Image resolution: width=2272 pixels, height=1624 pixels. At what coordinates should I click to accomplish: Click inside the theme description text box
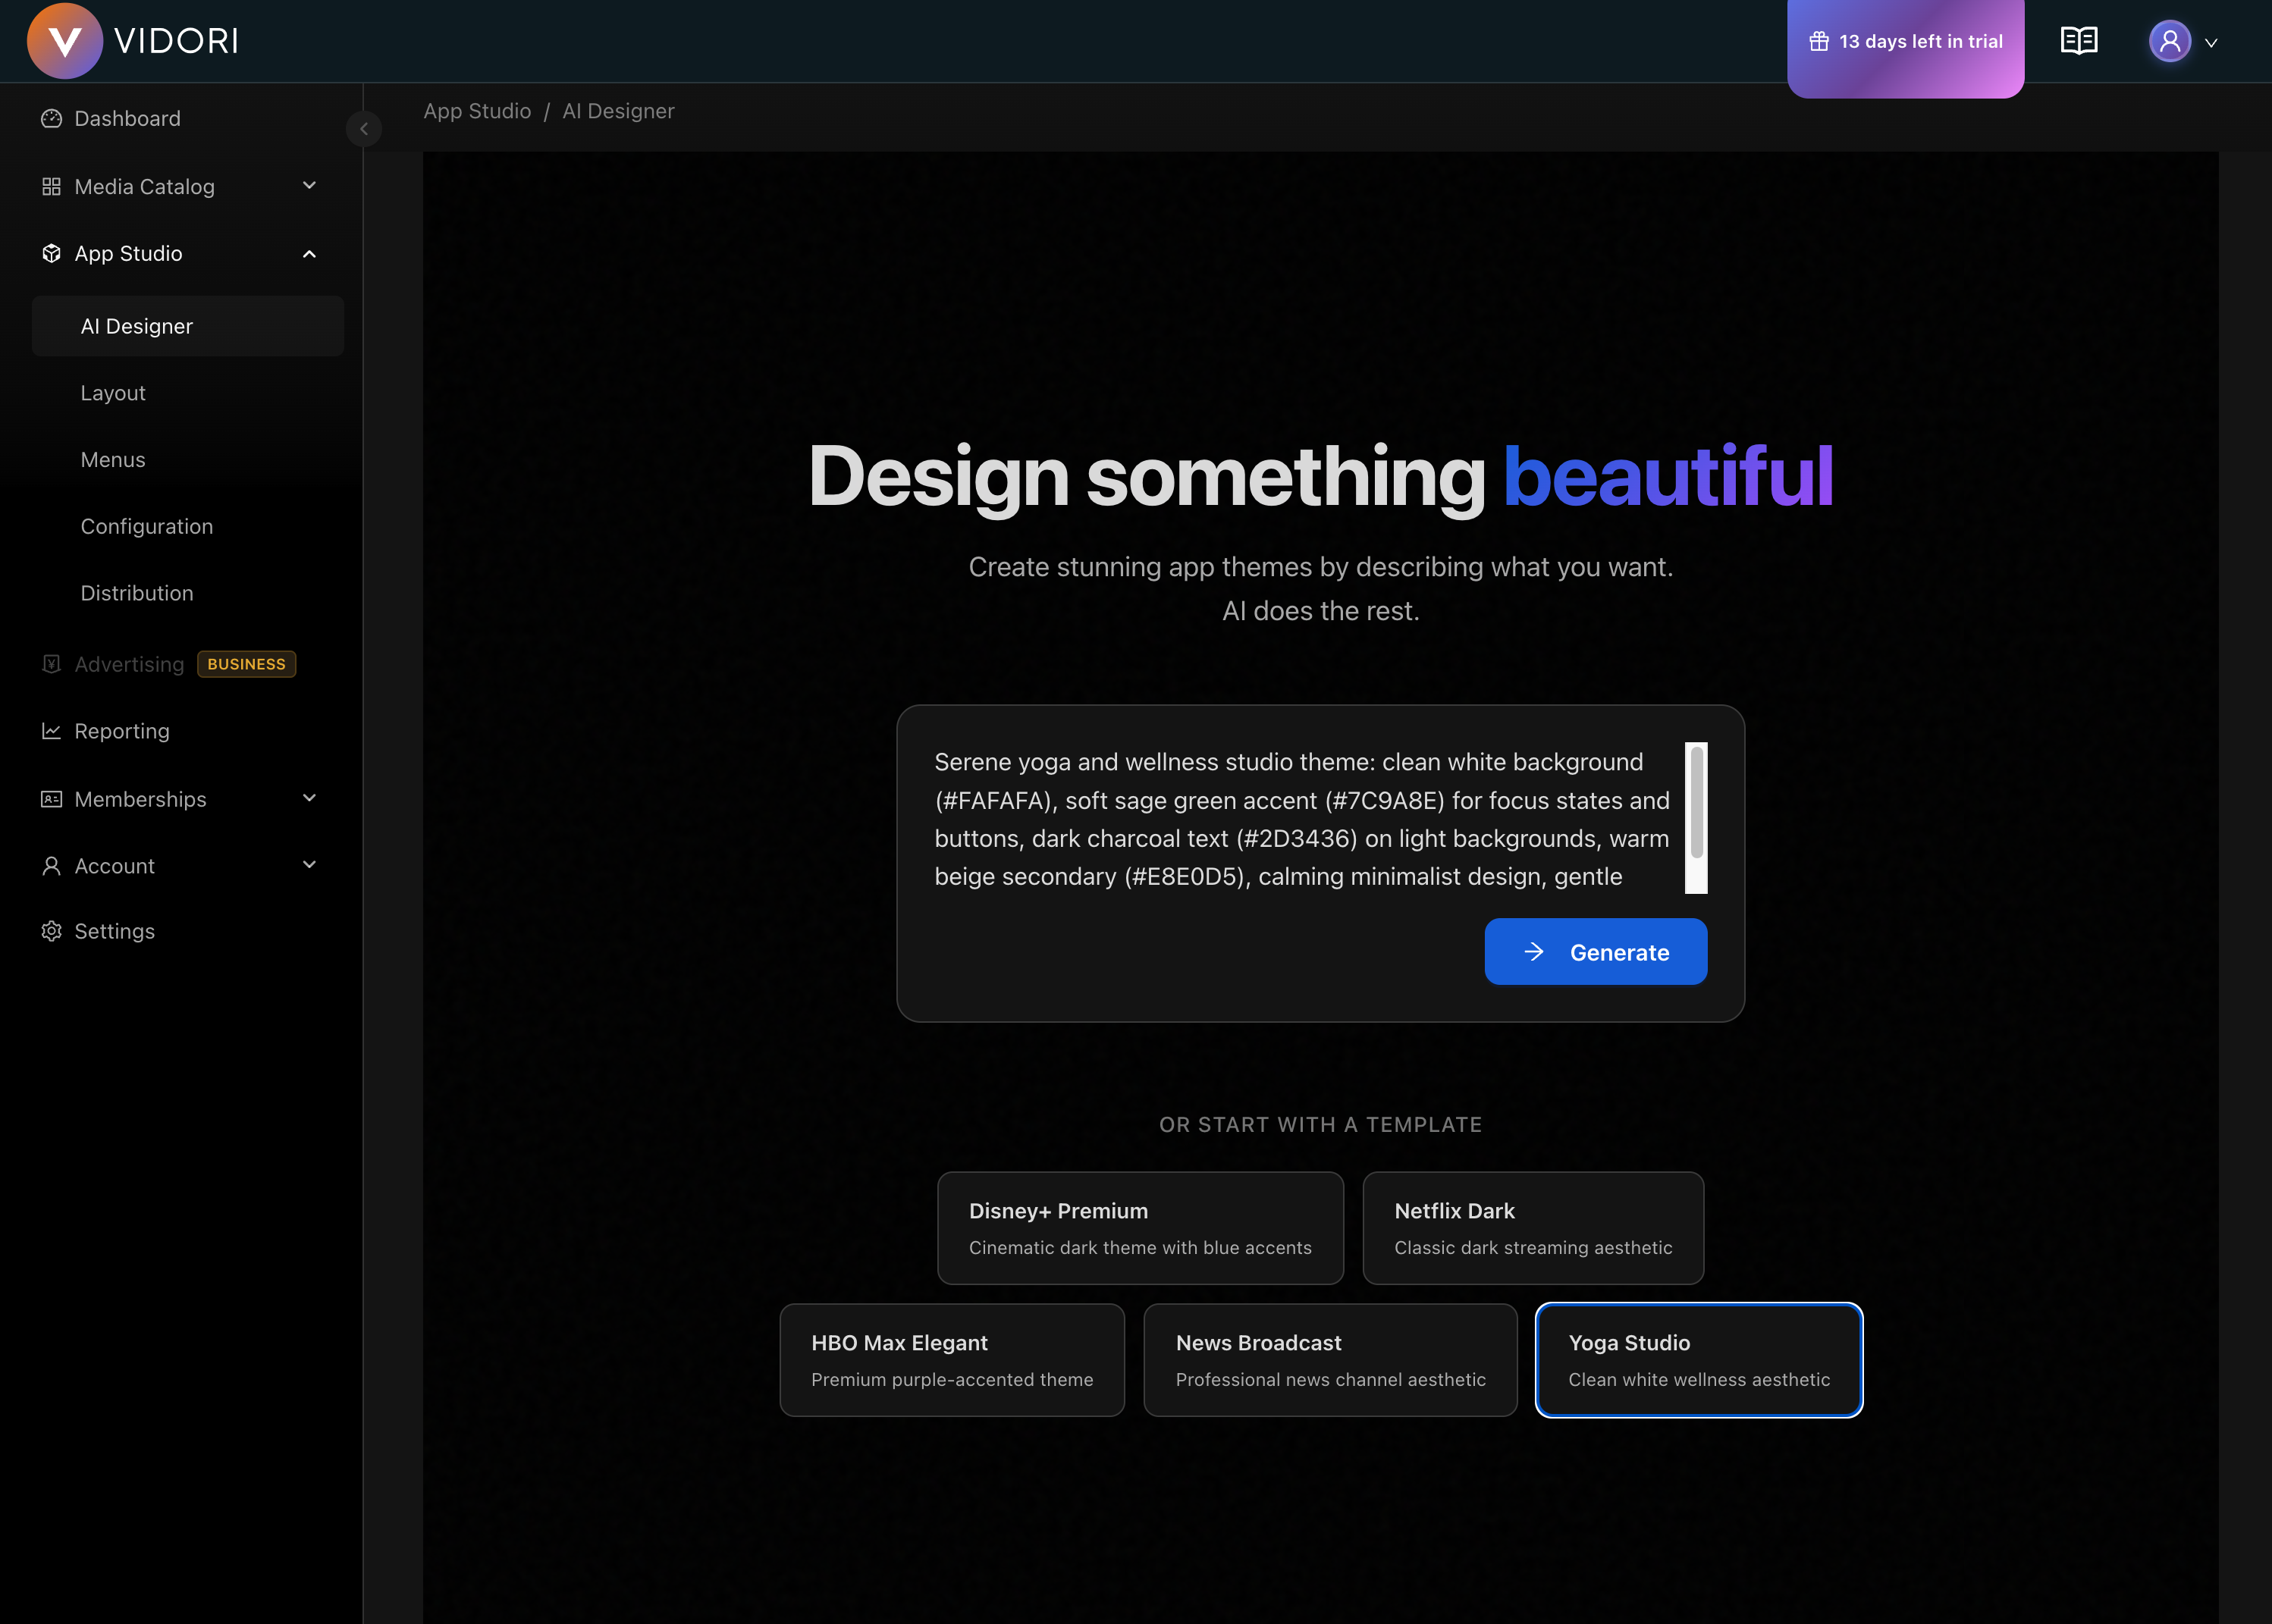coord(1290,820)
